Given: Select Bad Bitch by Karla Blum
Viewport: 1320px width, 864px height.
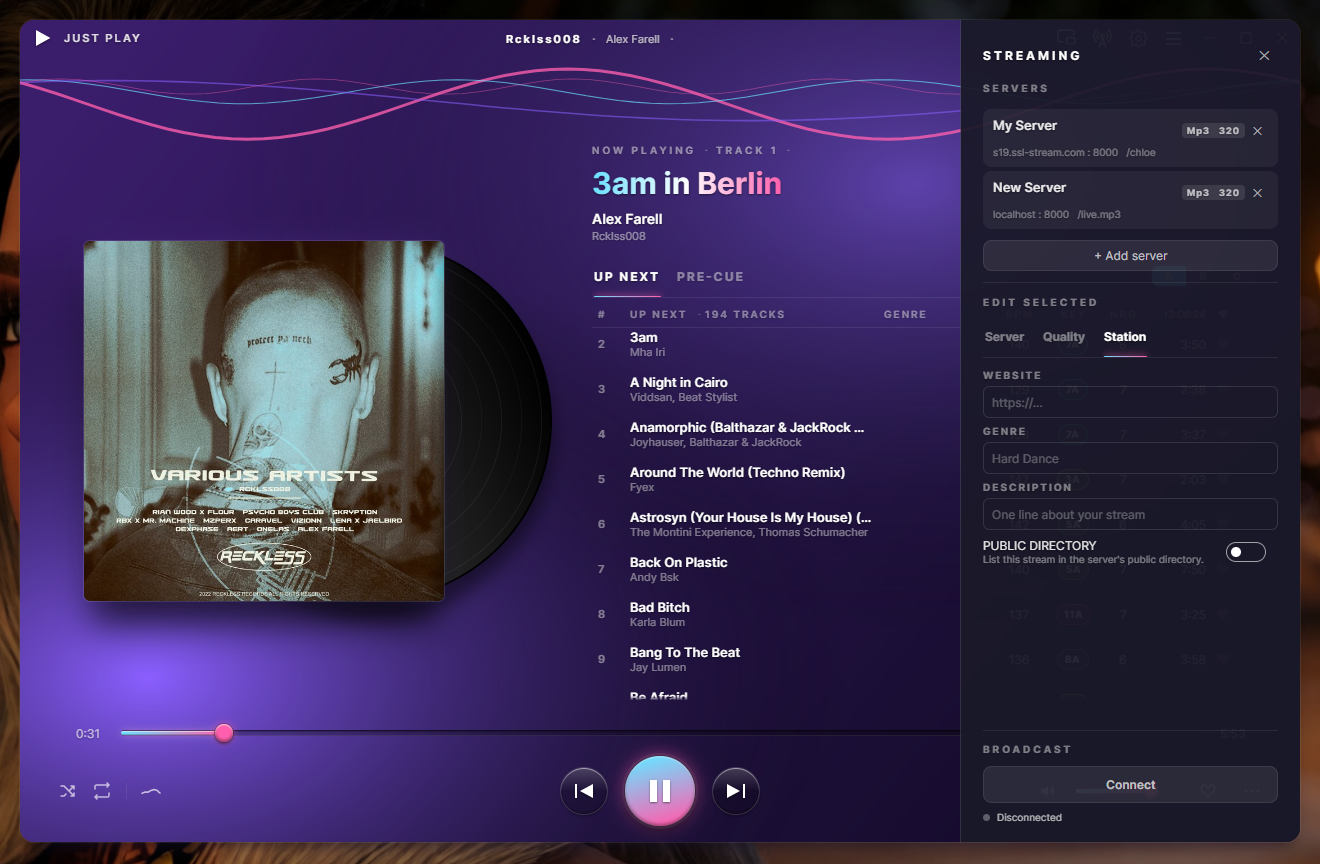Looking at the screenshot, I should pyautogui.click(x=776, y=615).
